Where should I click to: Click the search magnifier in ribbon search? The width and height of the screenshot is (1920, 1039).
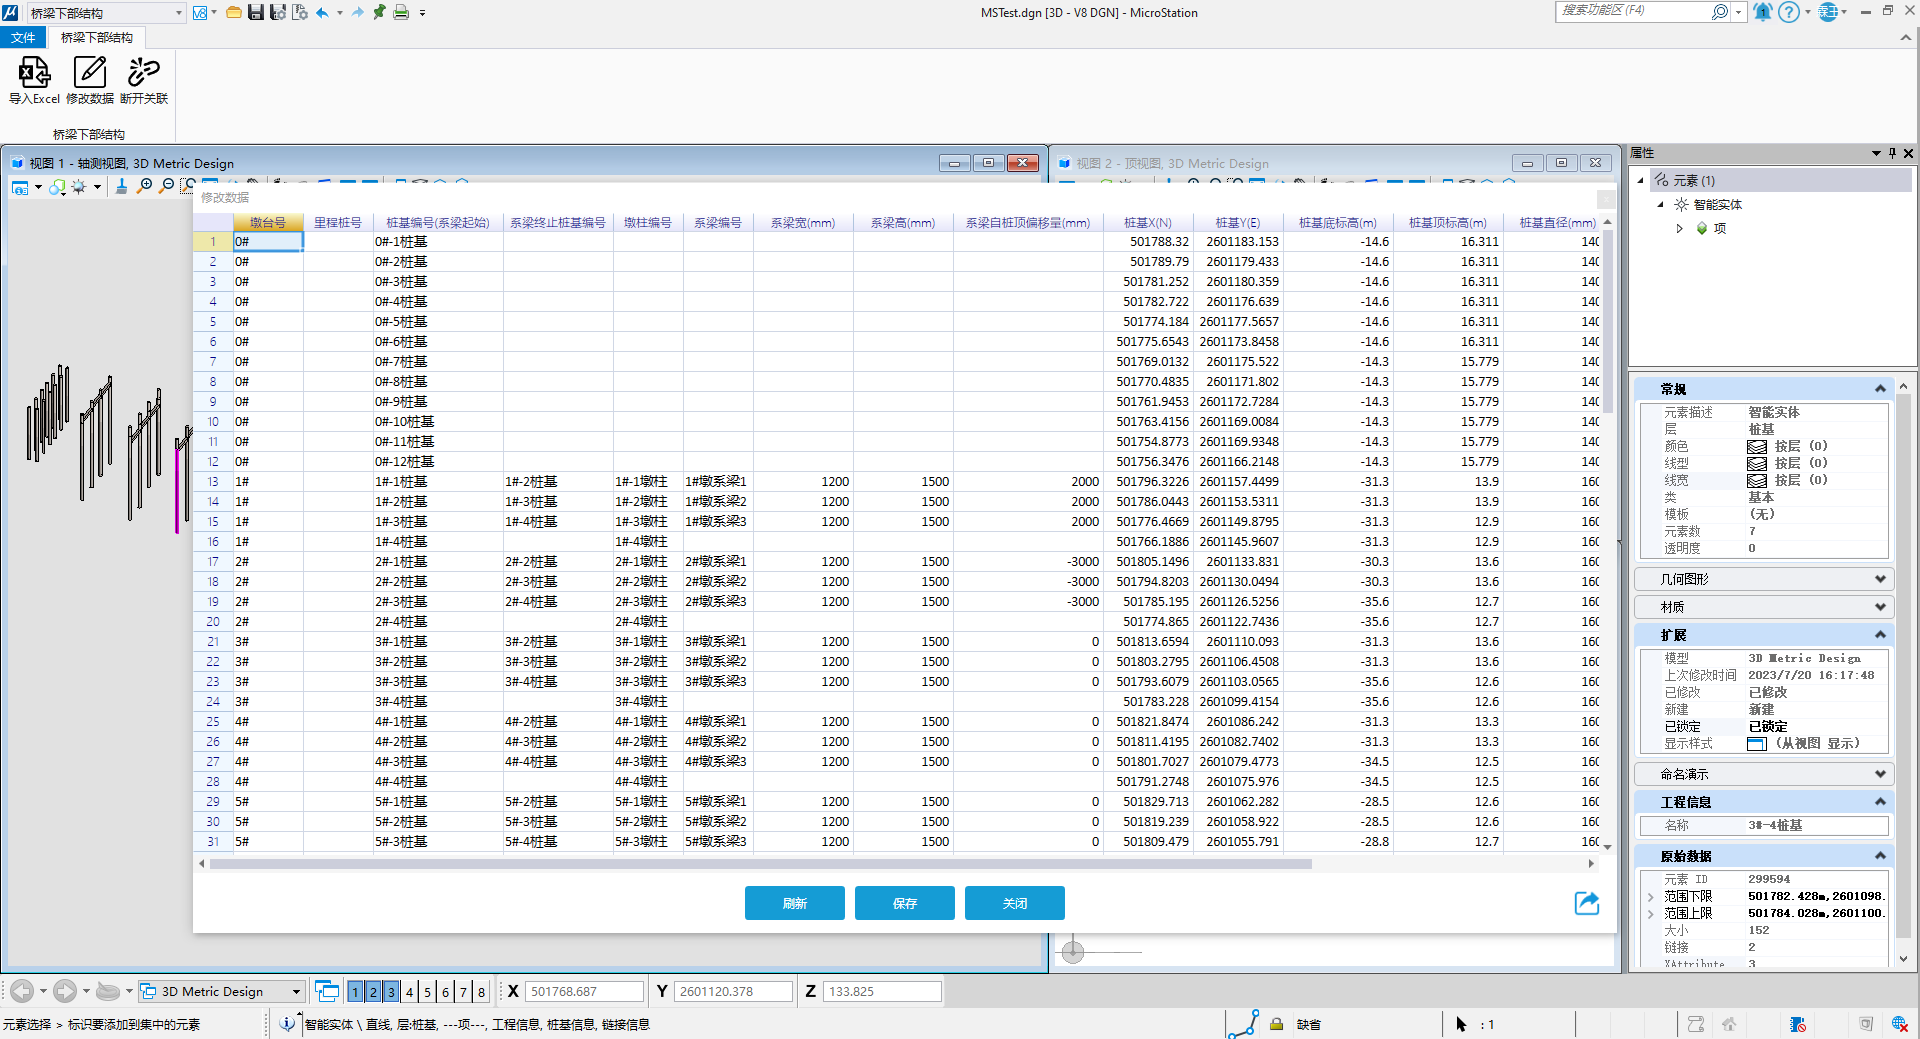1720,12
